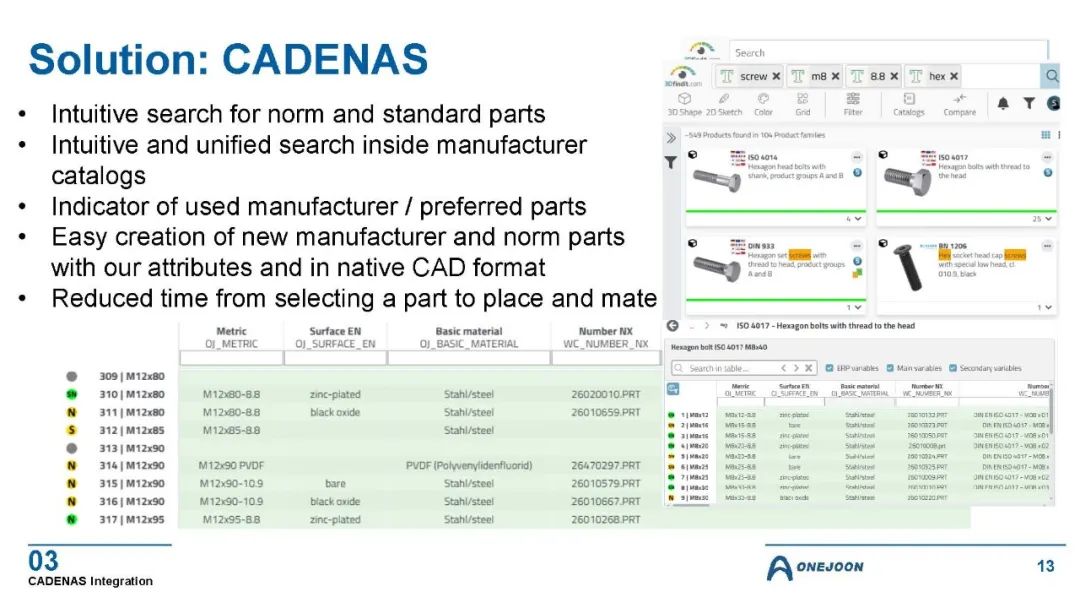Click the green-orange squares icon on DIN 933 card

(858, 273)
